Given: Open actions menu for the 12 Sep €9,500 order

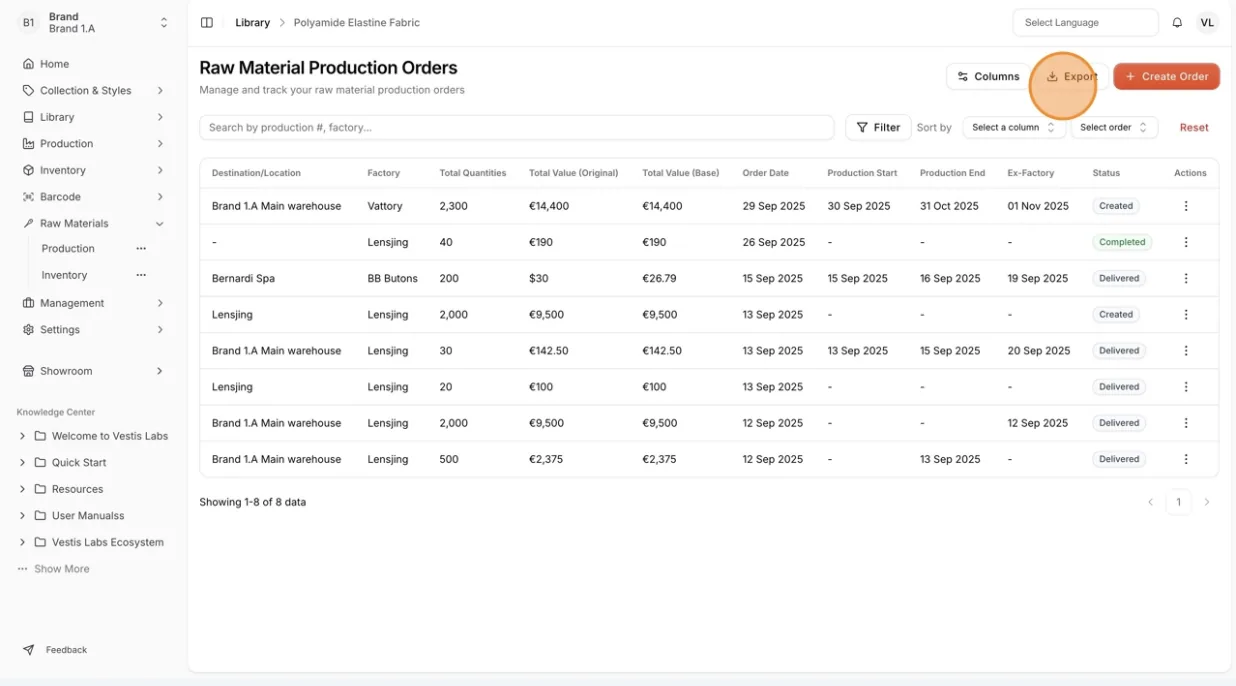Looking at the screenshot, I should point(1186,423).
